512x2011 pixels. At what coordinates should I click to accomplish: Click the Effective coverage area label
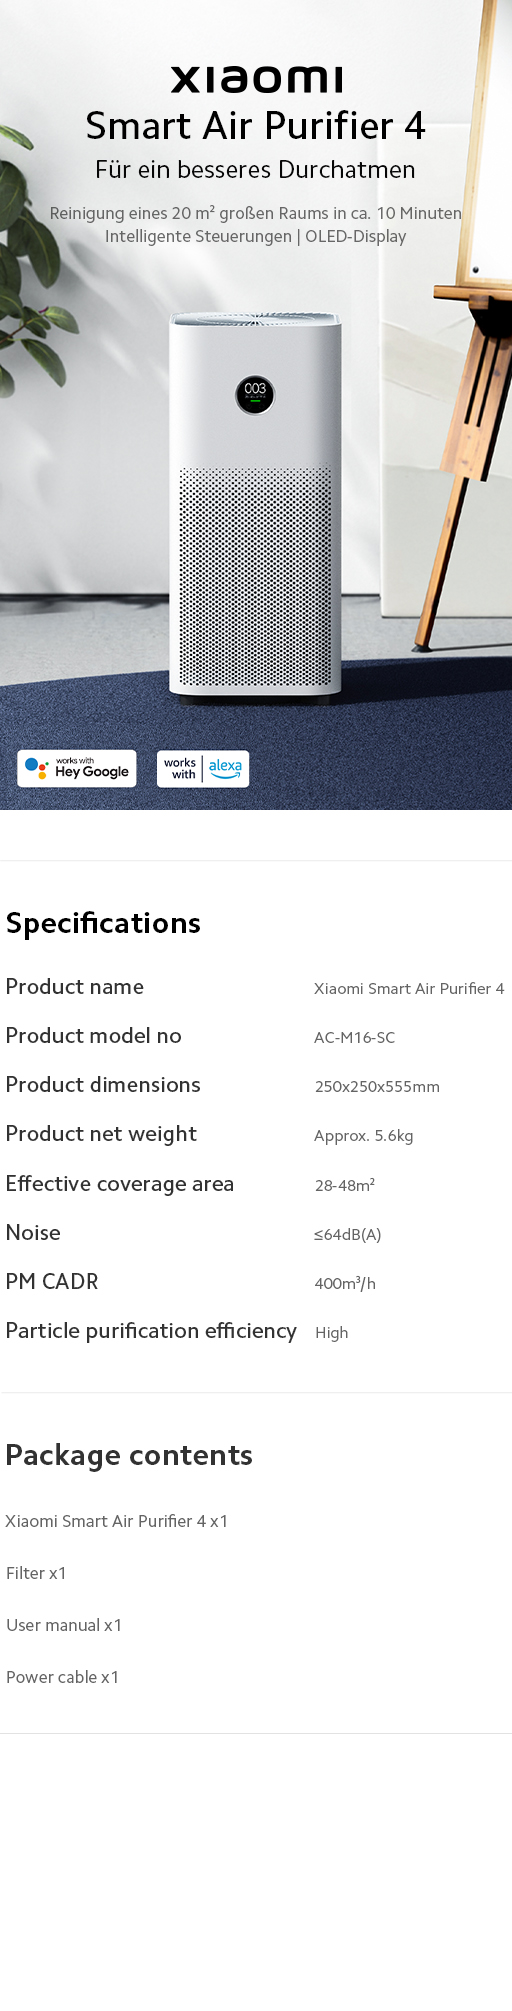click(120, 1184)
